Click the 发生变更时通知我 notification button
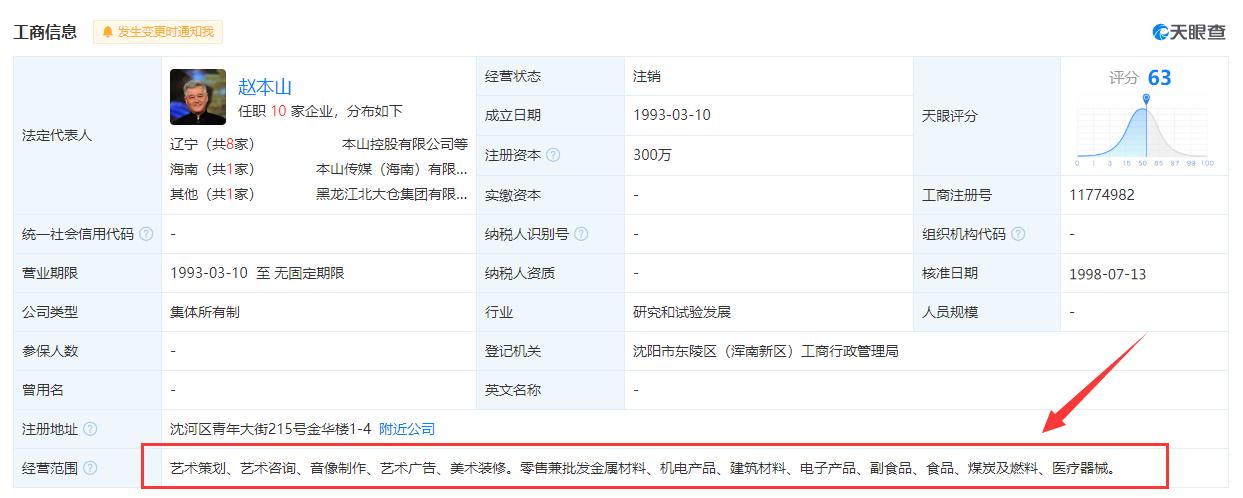The width and height of the screenshot is (1243, 498). point(158,32)
